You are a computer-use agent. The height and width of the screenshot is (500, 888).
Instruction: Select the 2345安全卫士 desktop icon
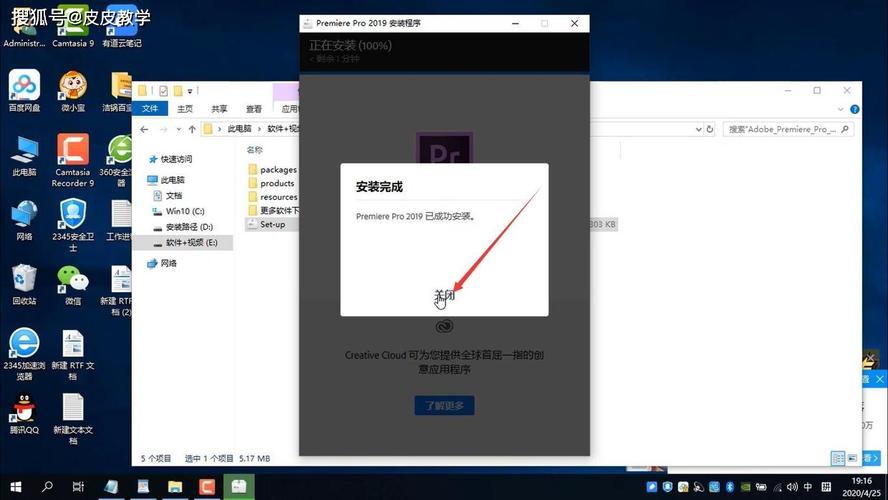tap(72, 225)
